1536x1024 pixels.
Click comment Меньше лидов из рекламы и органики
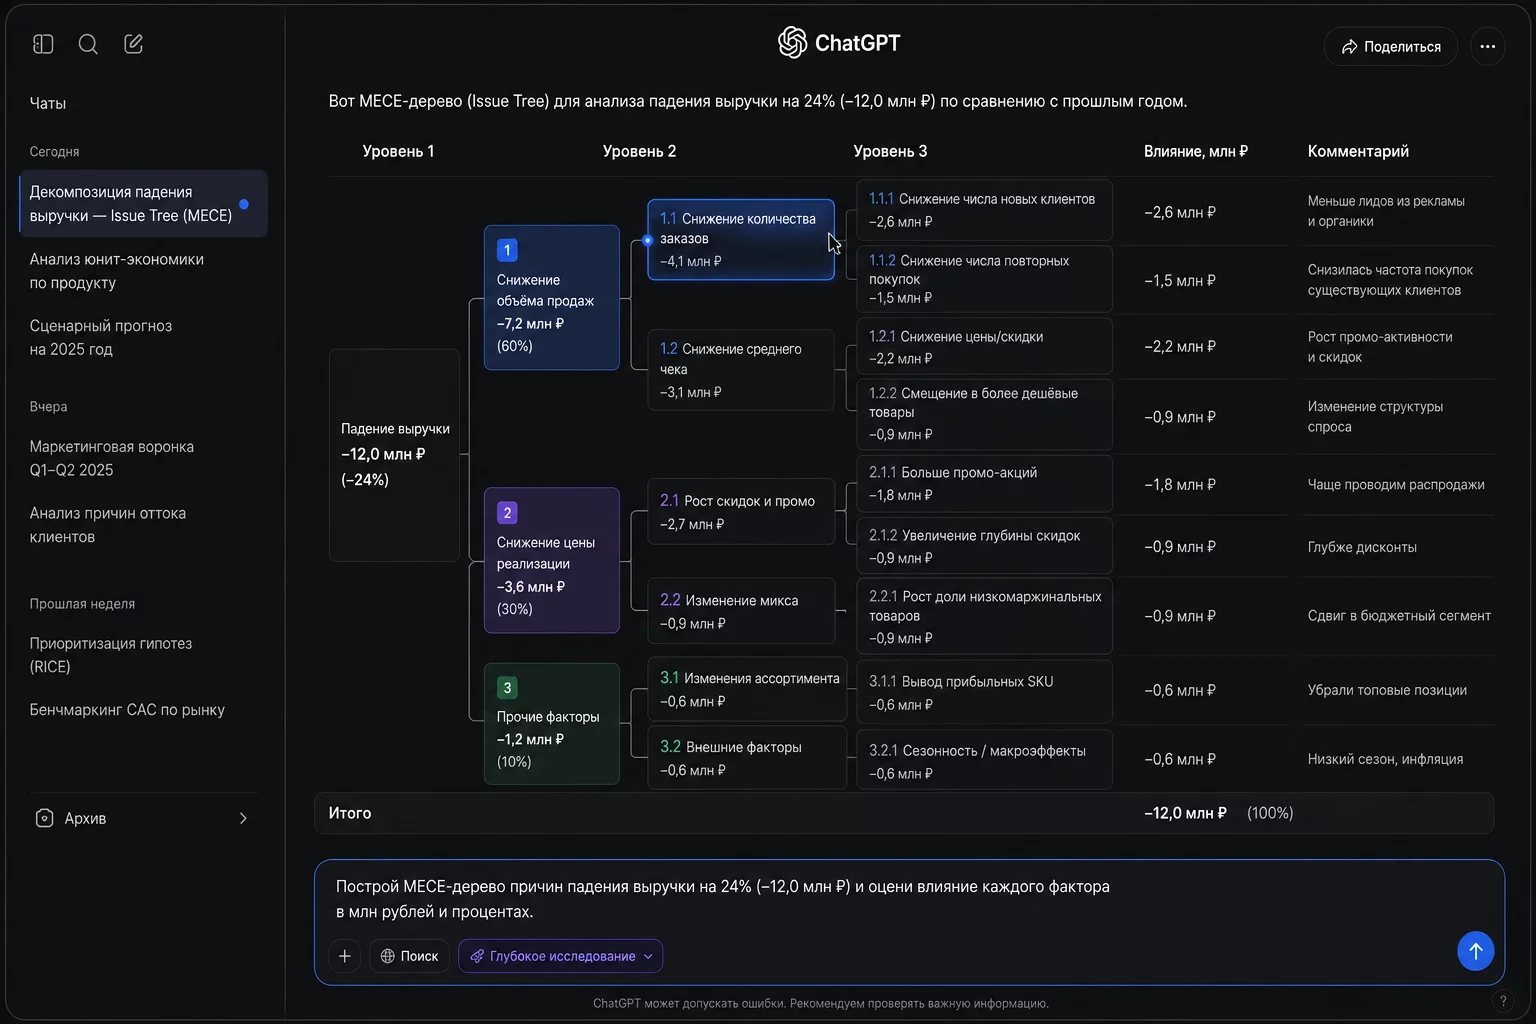1386,211
